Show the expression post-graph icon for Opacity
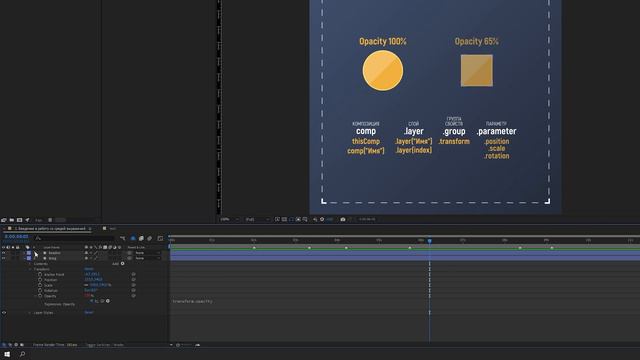Image resolution: width=640 pixels, height=360 pixels. [97, 301]
